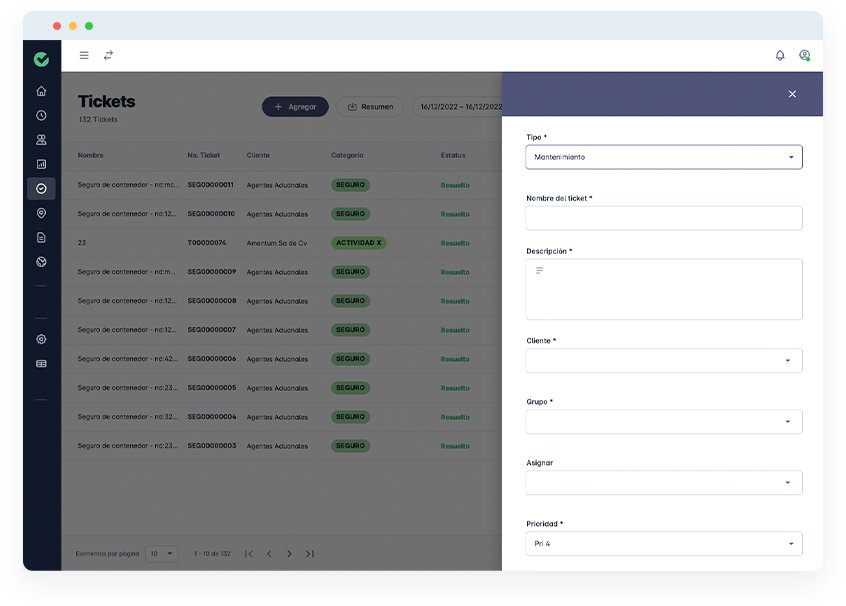Click the Resumen button
The width and height of the screenshot is (846, 606).
click(x=370, y=107)
